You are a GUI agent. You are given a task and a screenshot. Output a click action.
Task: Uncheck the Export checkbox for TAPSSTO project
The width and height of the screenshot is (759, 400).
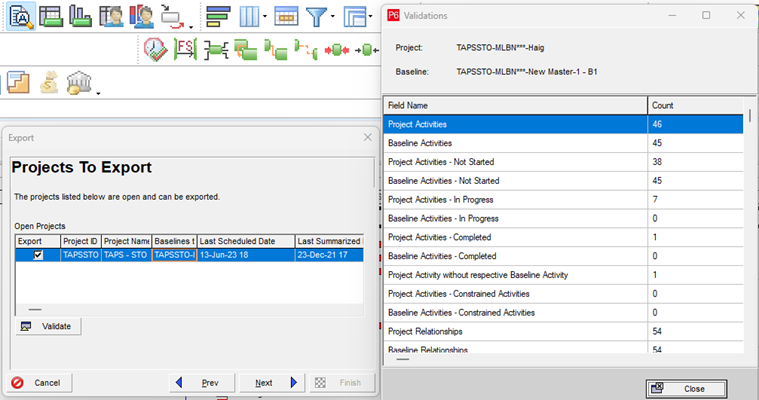point(38,255)
